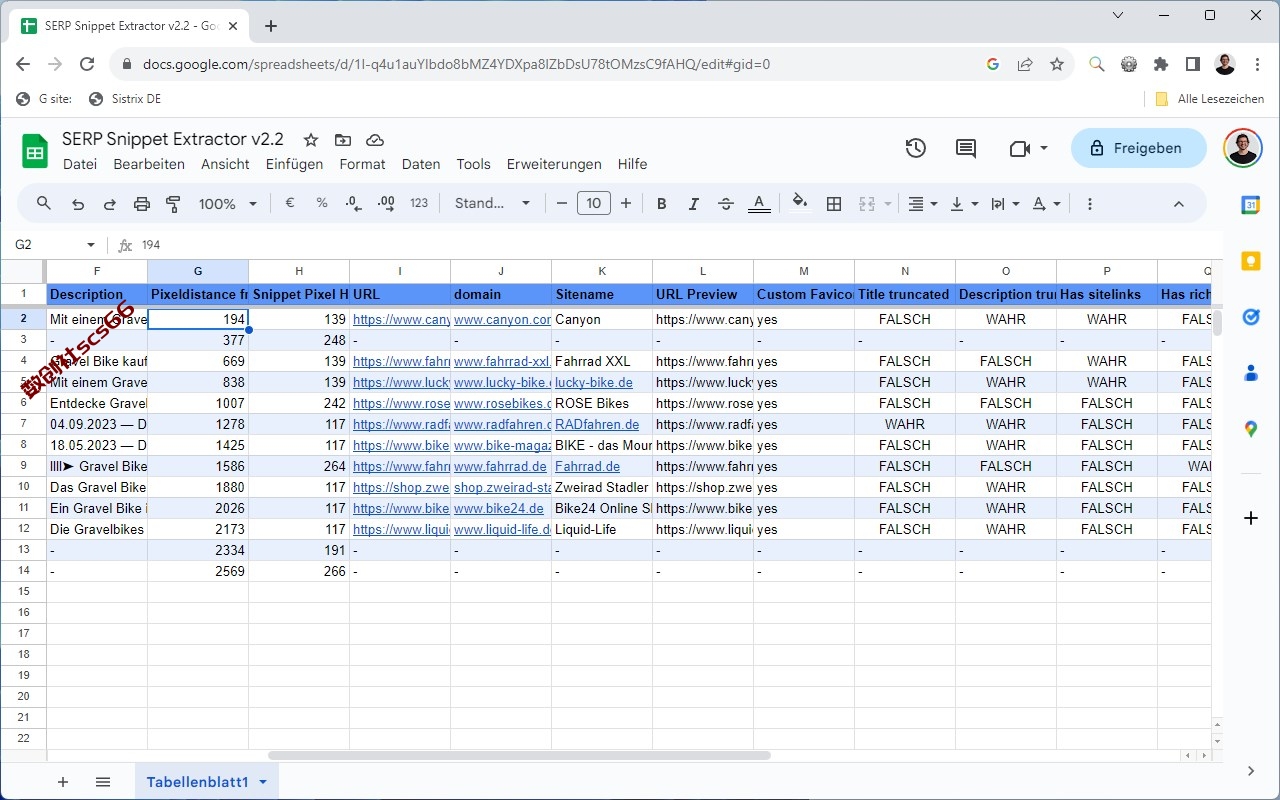
Task: Increase the font size
Action: 626,203
